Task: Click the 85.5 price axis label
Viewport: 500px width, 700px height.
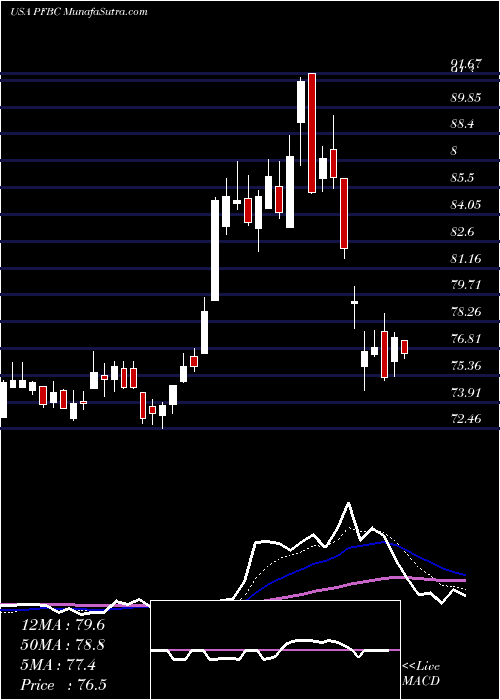Action: [x=462, y=178]
